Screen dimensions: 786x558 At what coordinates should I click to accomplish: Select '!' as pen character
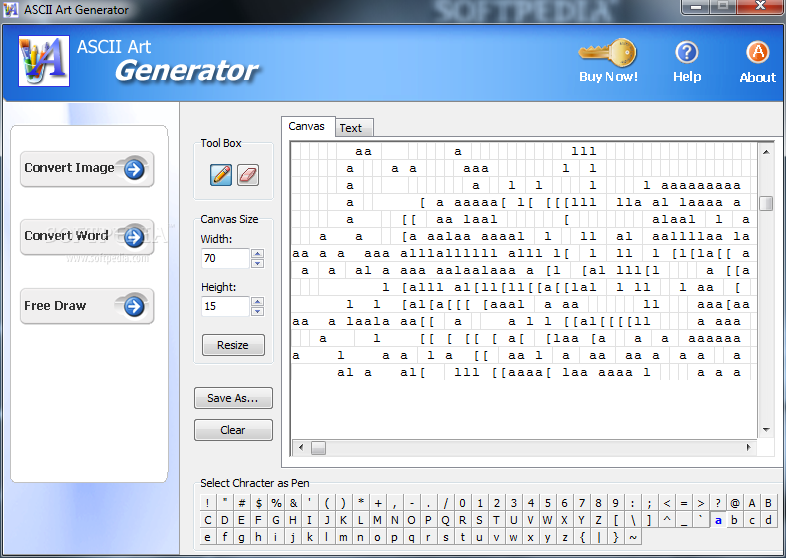[x=208, y=503]
